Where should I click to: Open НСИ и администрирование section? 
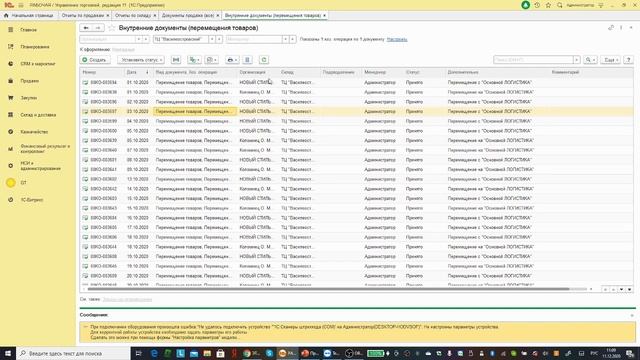(x=40, y=166)
